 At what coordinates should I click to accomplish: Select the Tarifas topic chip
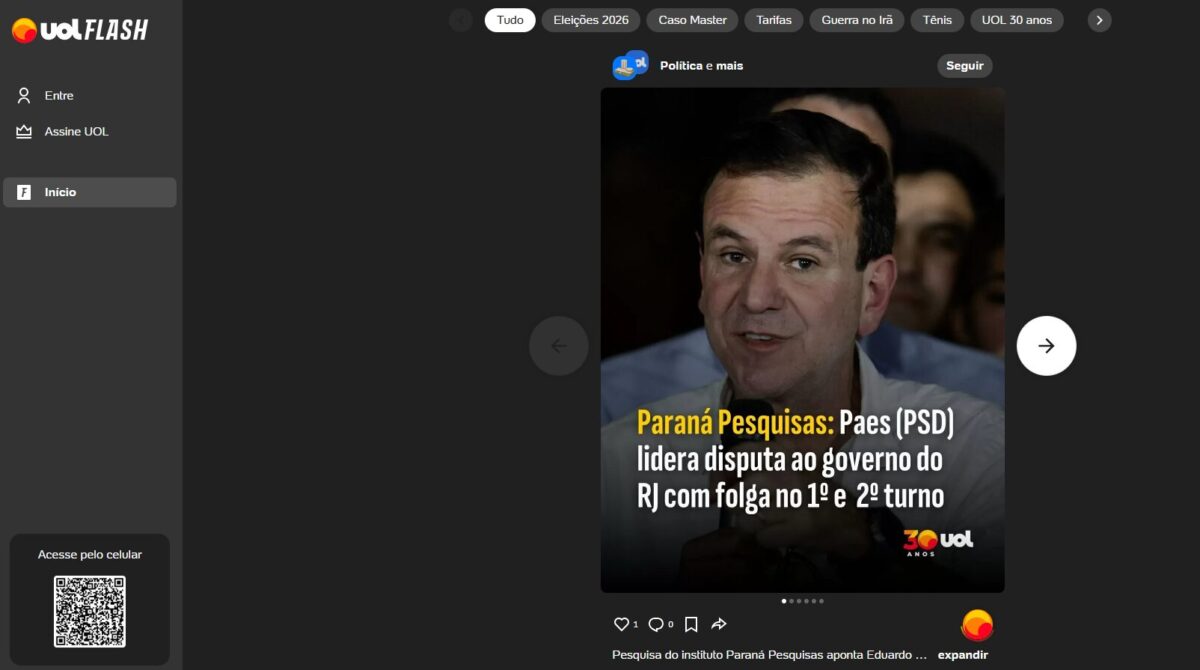[774, 20]
